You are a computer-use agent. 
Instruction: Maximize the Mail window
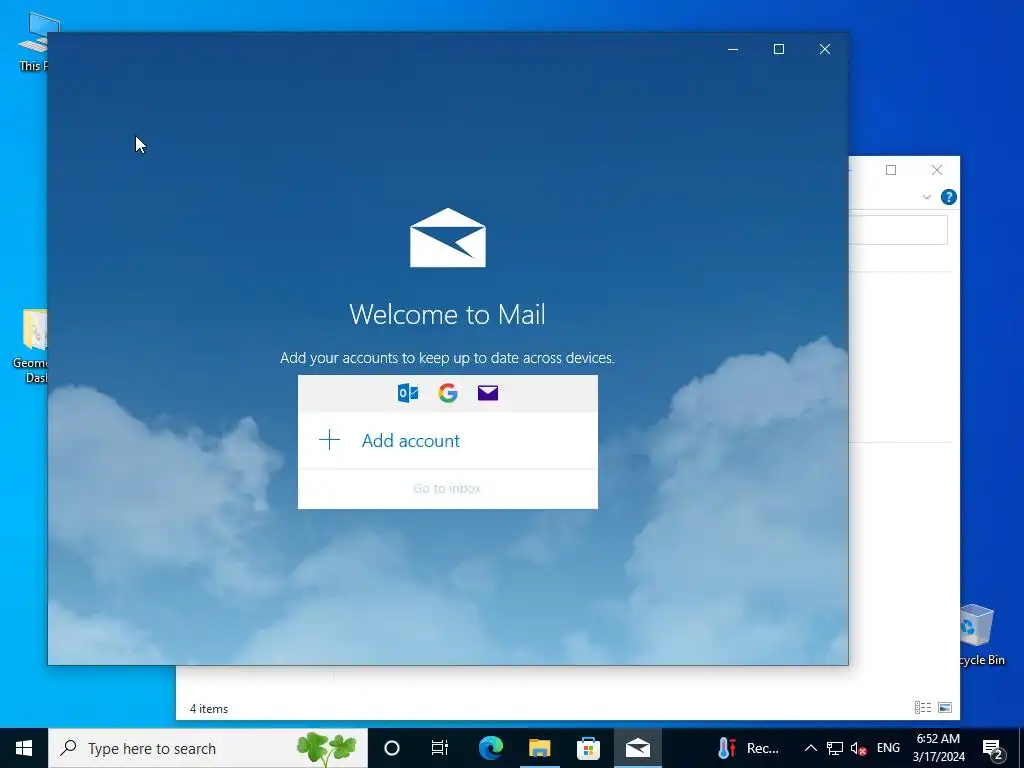[778, 49]
